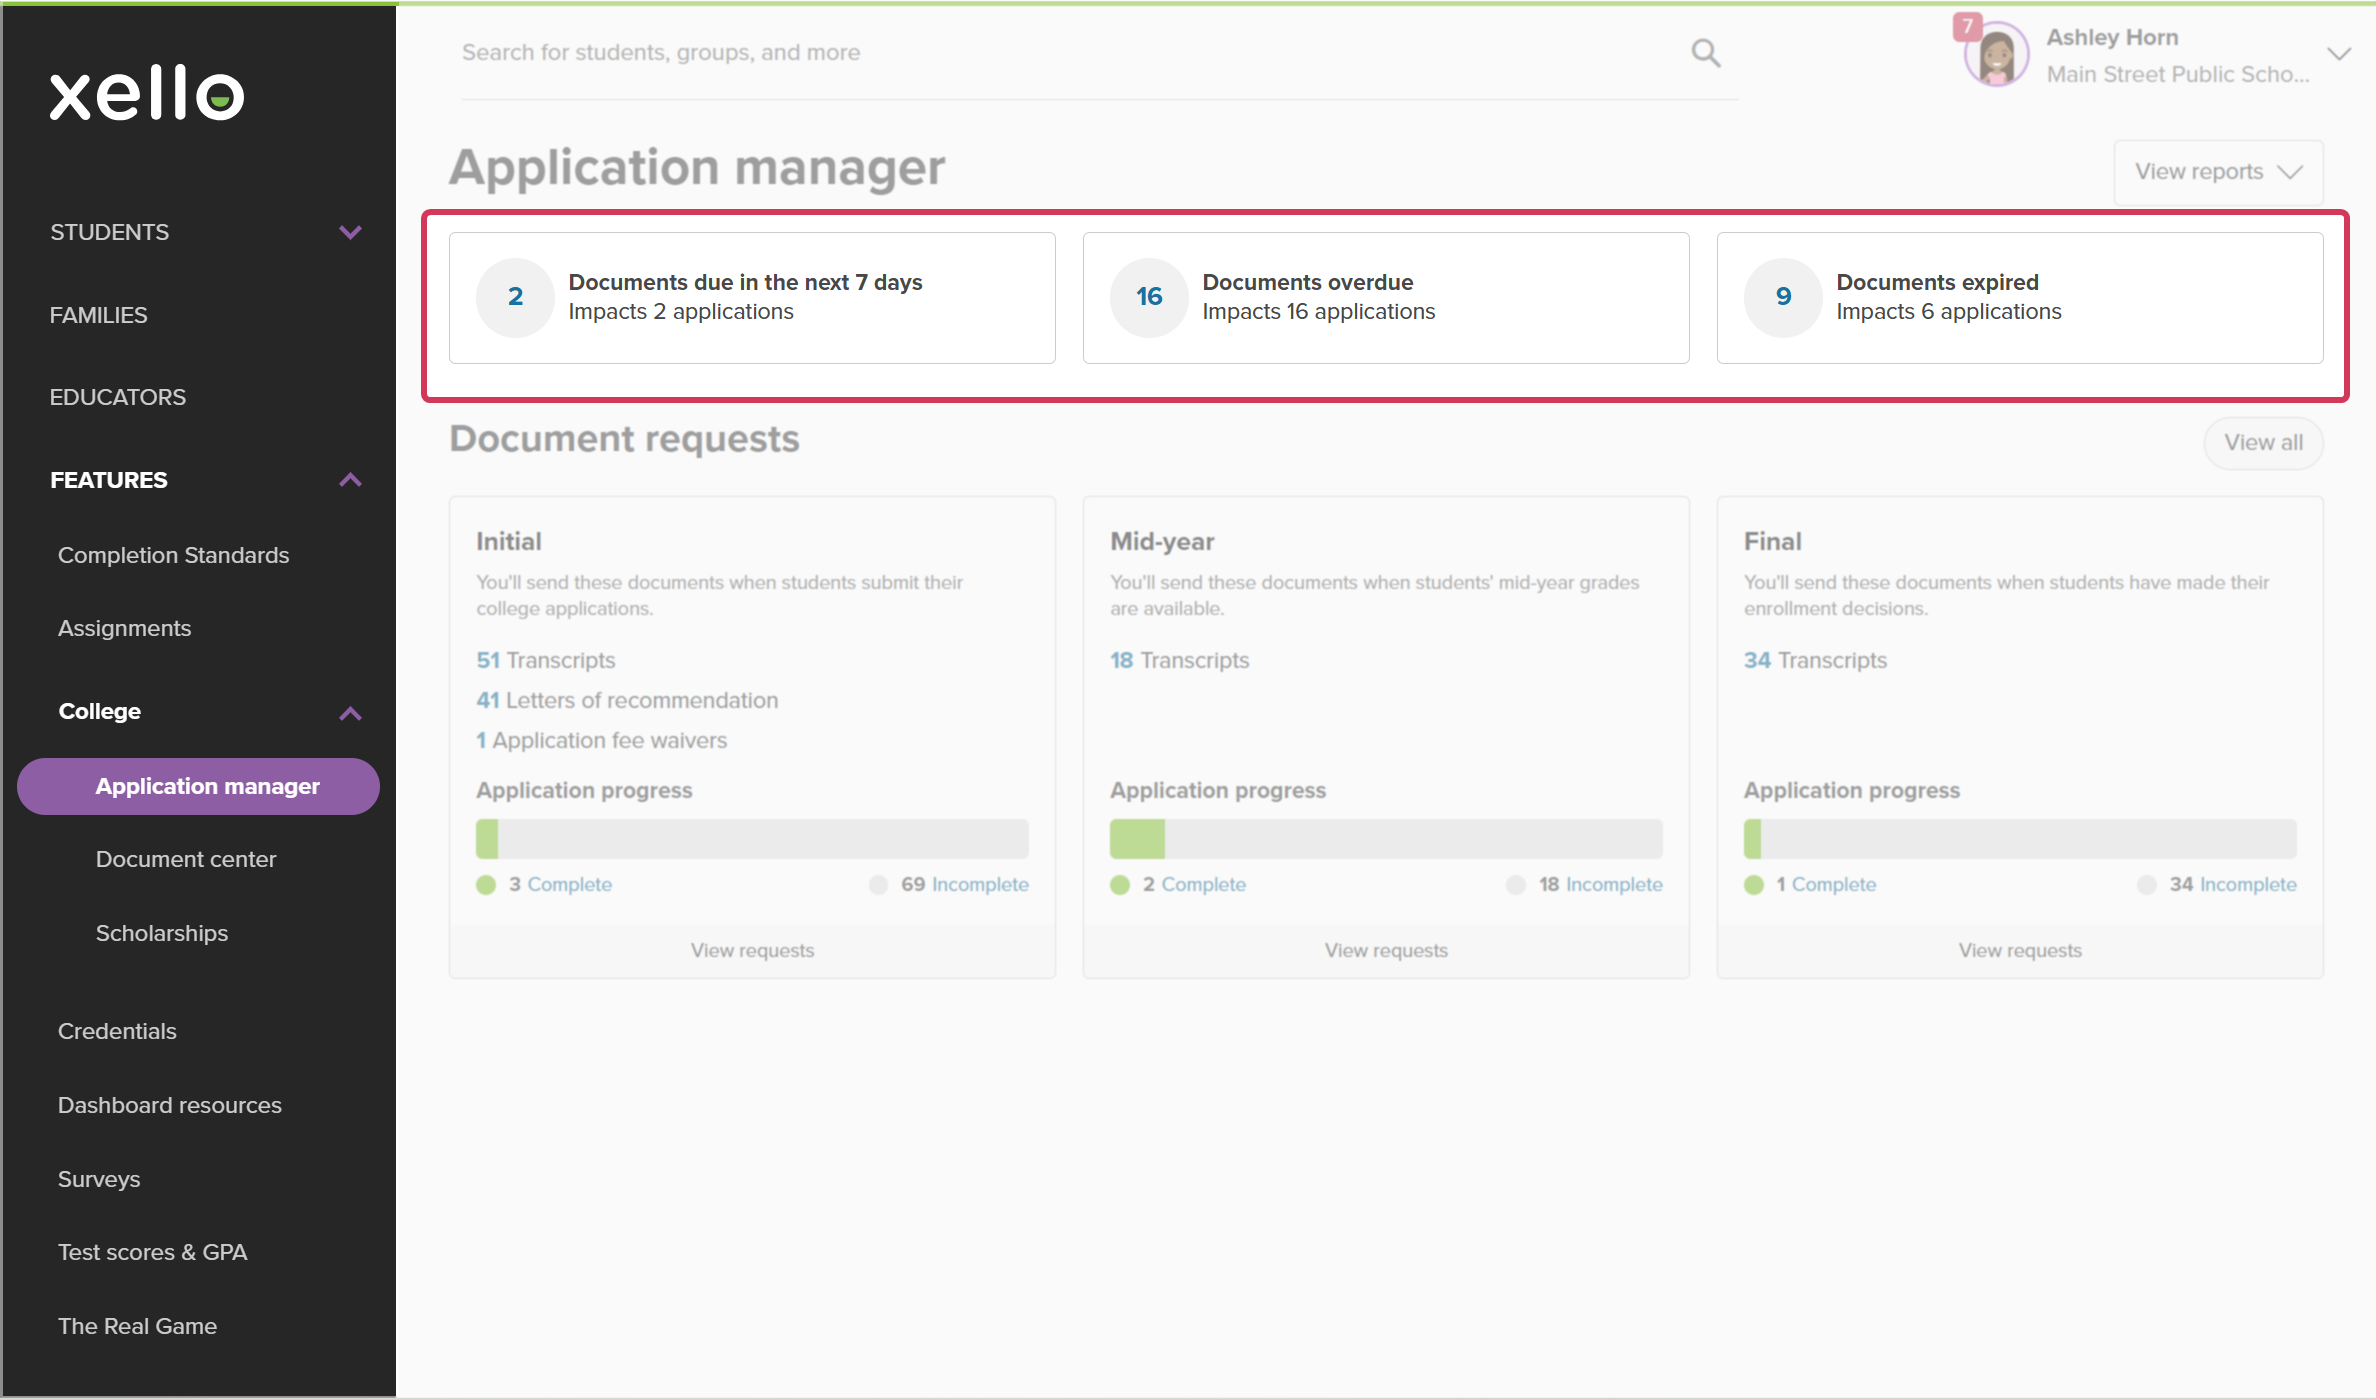Click the Document requests heading
2376x1399 pixels.
pyautogui.click(x=624, y=439)
